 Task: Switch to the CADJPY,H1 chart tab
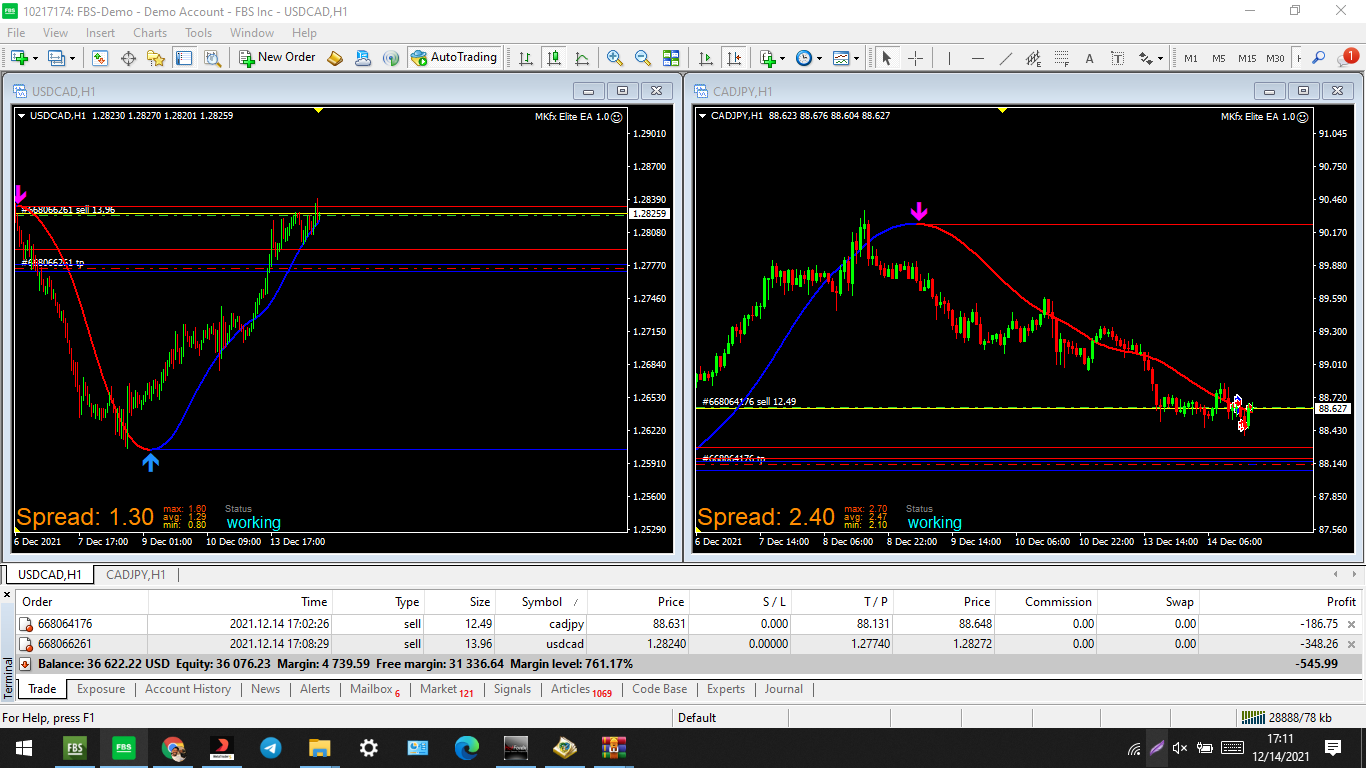point(136,575)
